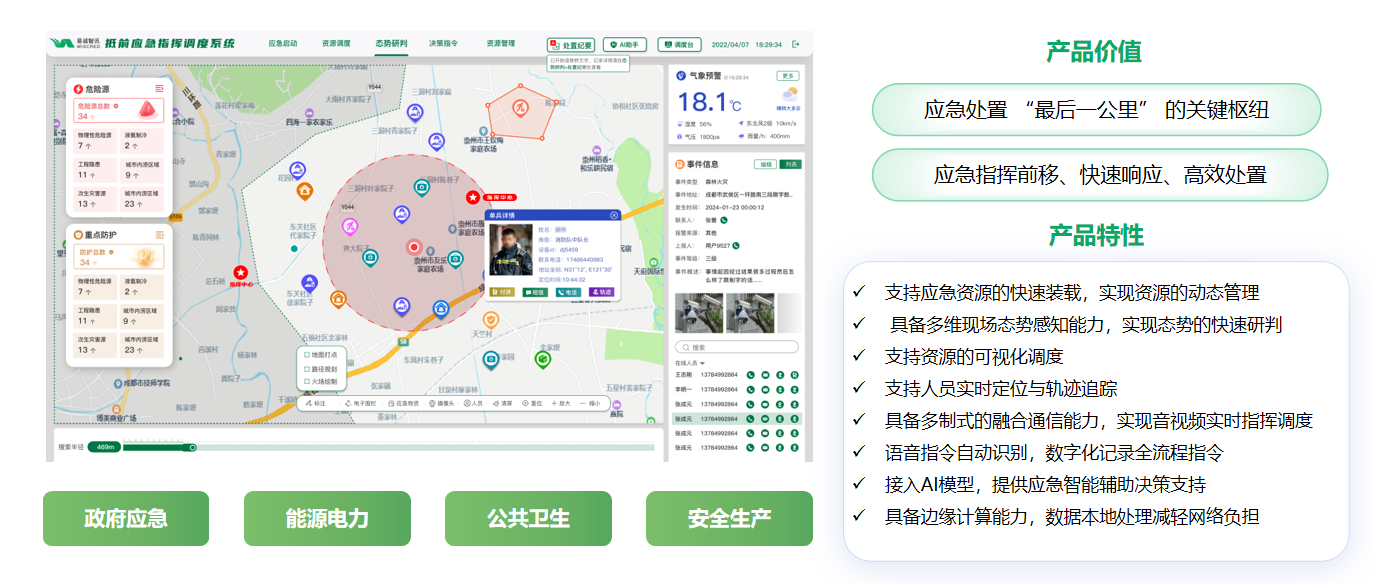Viewport: 1374px width, 584px height.
Task: Click 对讲 in the 单兵详情 popup
Action: click(x=502, y=292)
